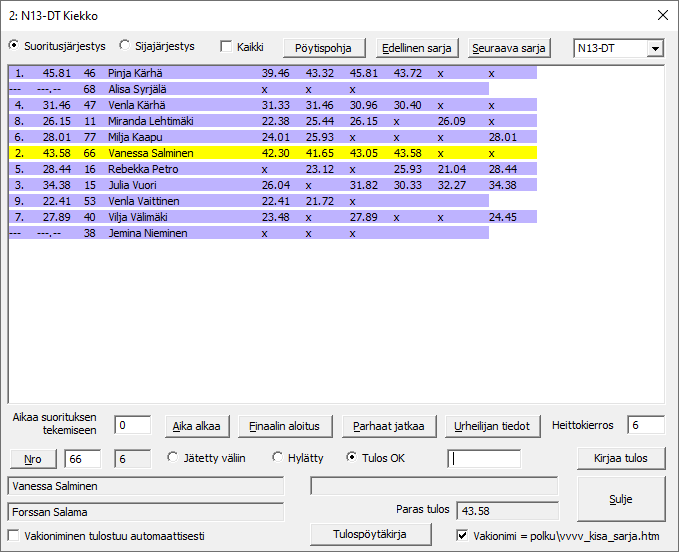
Task: Open Urheilijan tiedot
Action: [x=494, y=425]
